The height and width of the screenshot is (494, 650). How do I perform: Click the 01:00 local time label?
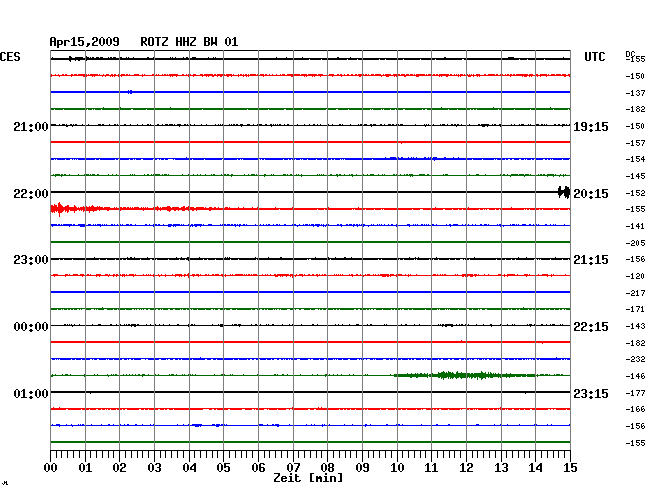31,393
